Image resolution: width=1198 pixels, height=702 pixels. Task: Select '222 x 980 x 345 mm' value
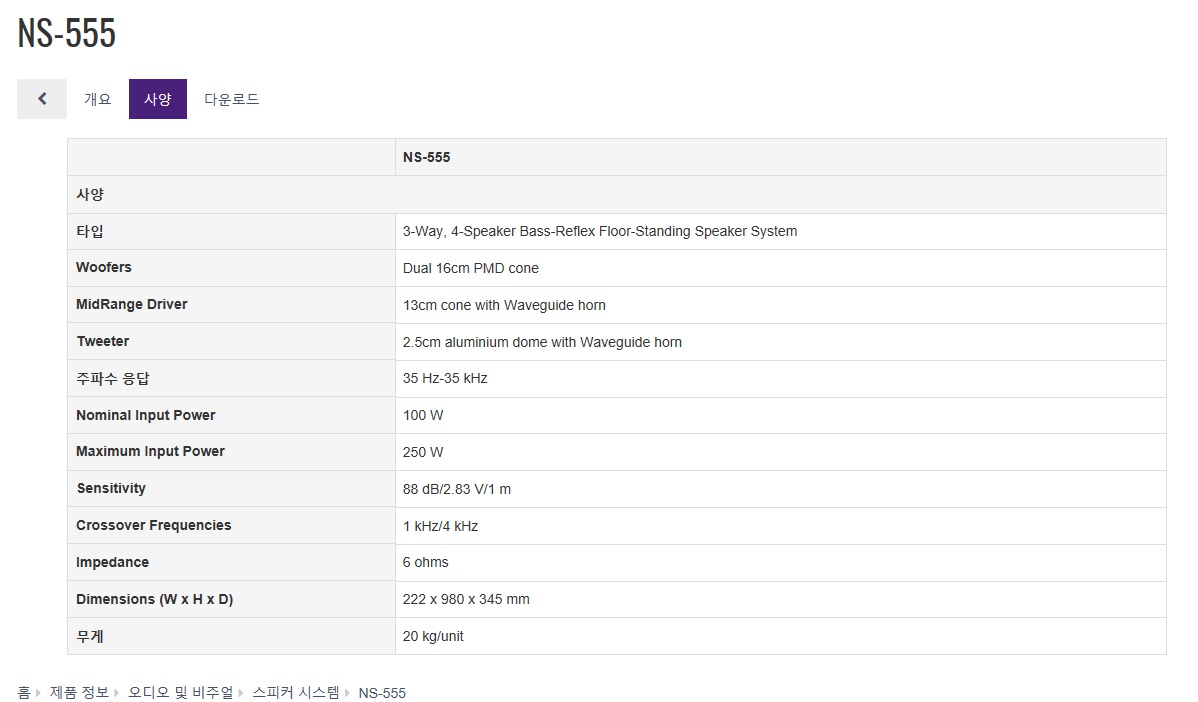coord(466,600)
